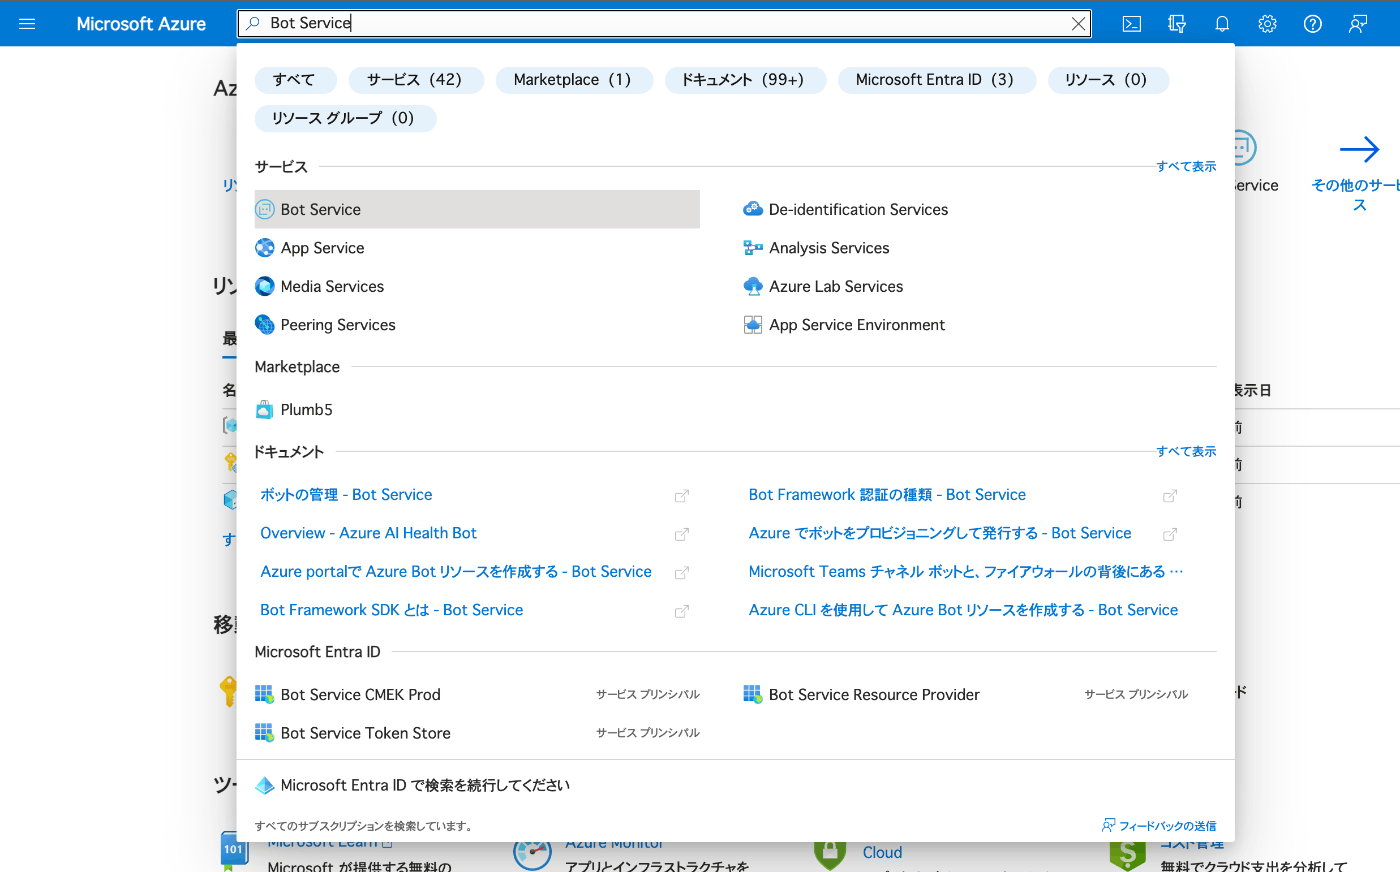Click inside the Bot Service search field
1400x872 pixels.
pyautogui.click(x=664, y=23)
